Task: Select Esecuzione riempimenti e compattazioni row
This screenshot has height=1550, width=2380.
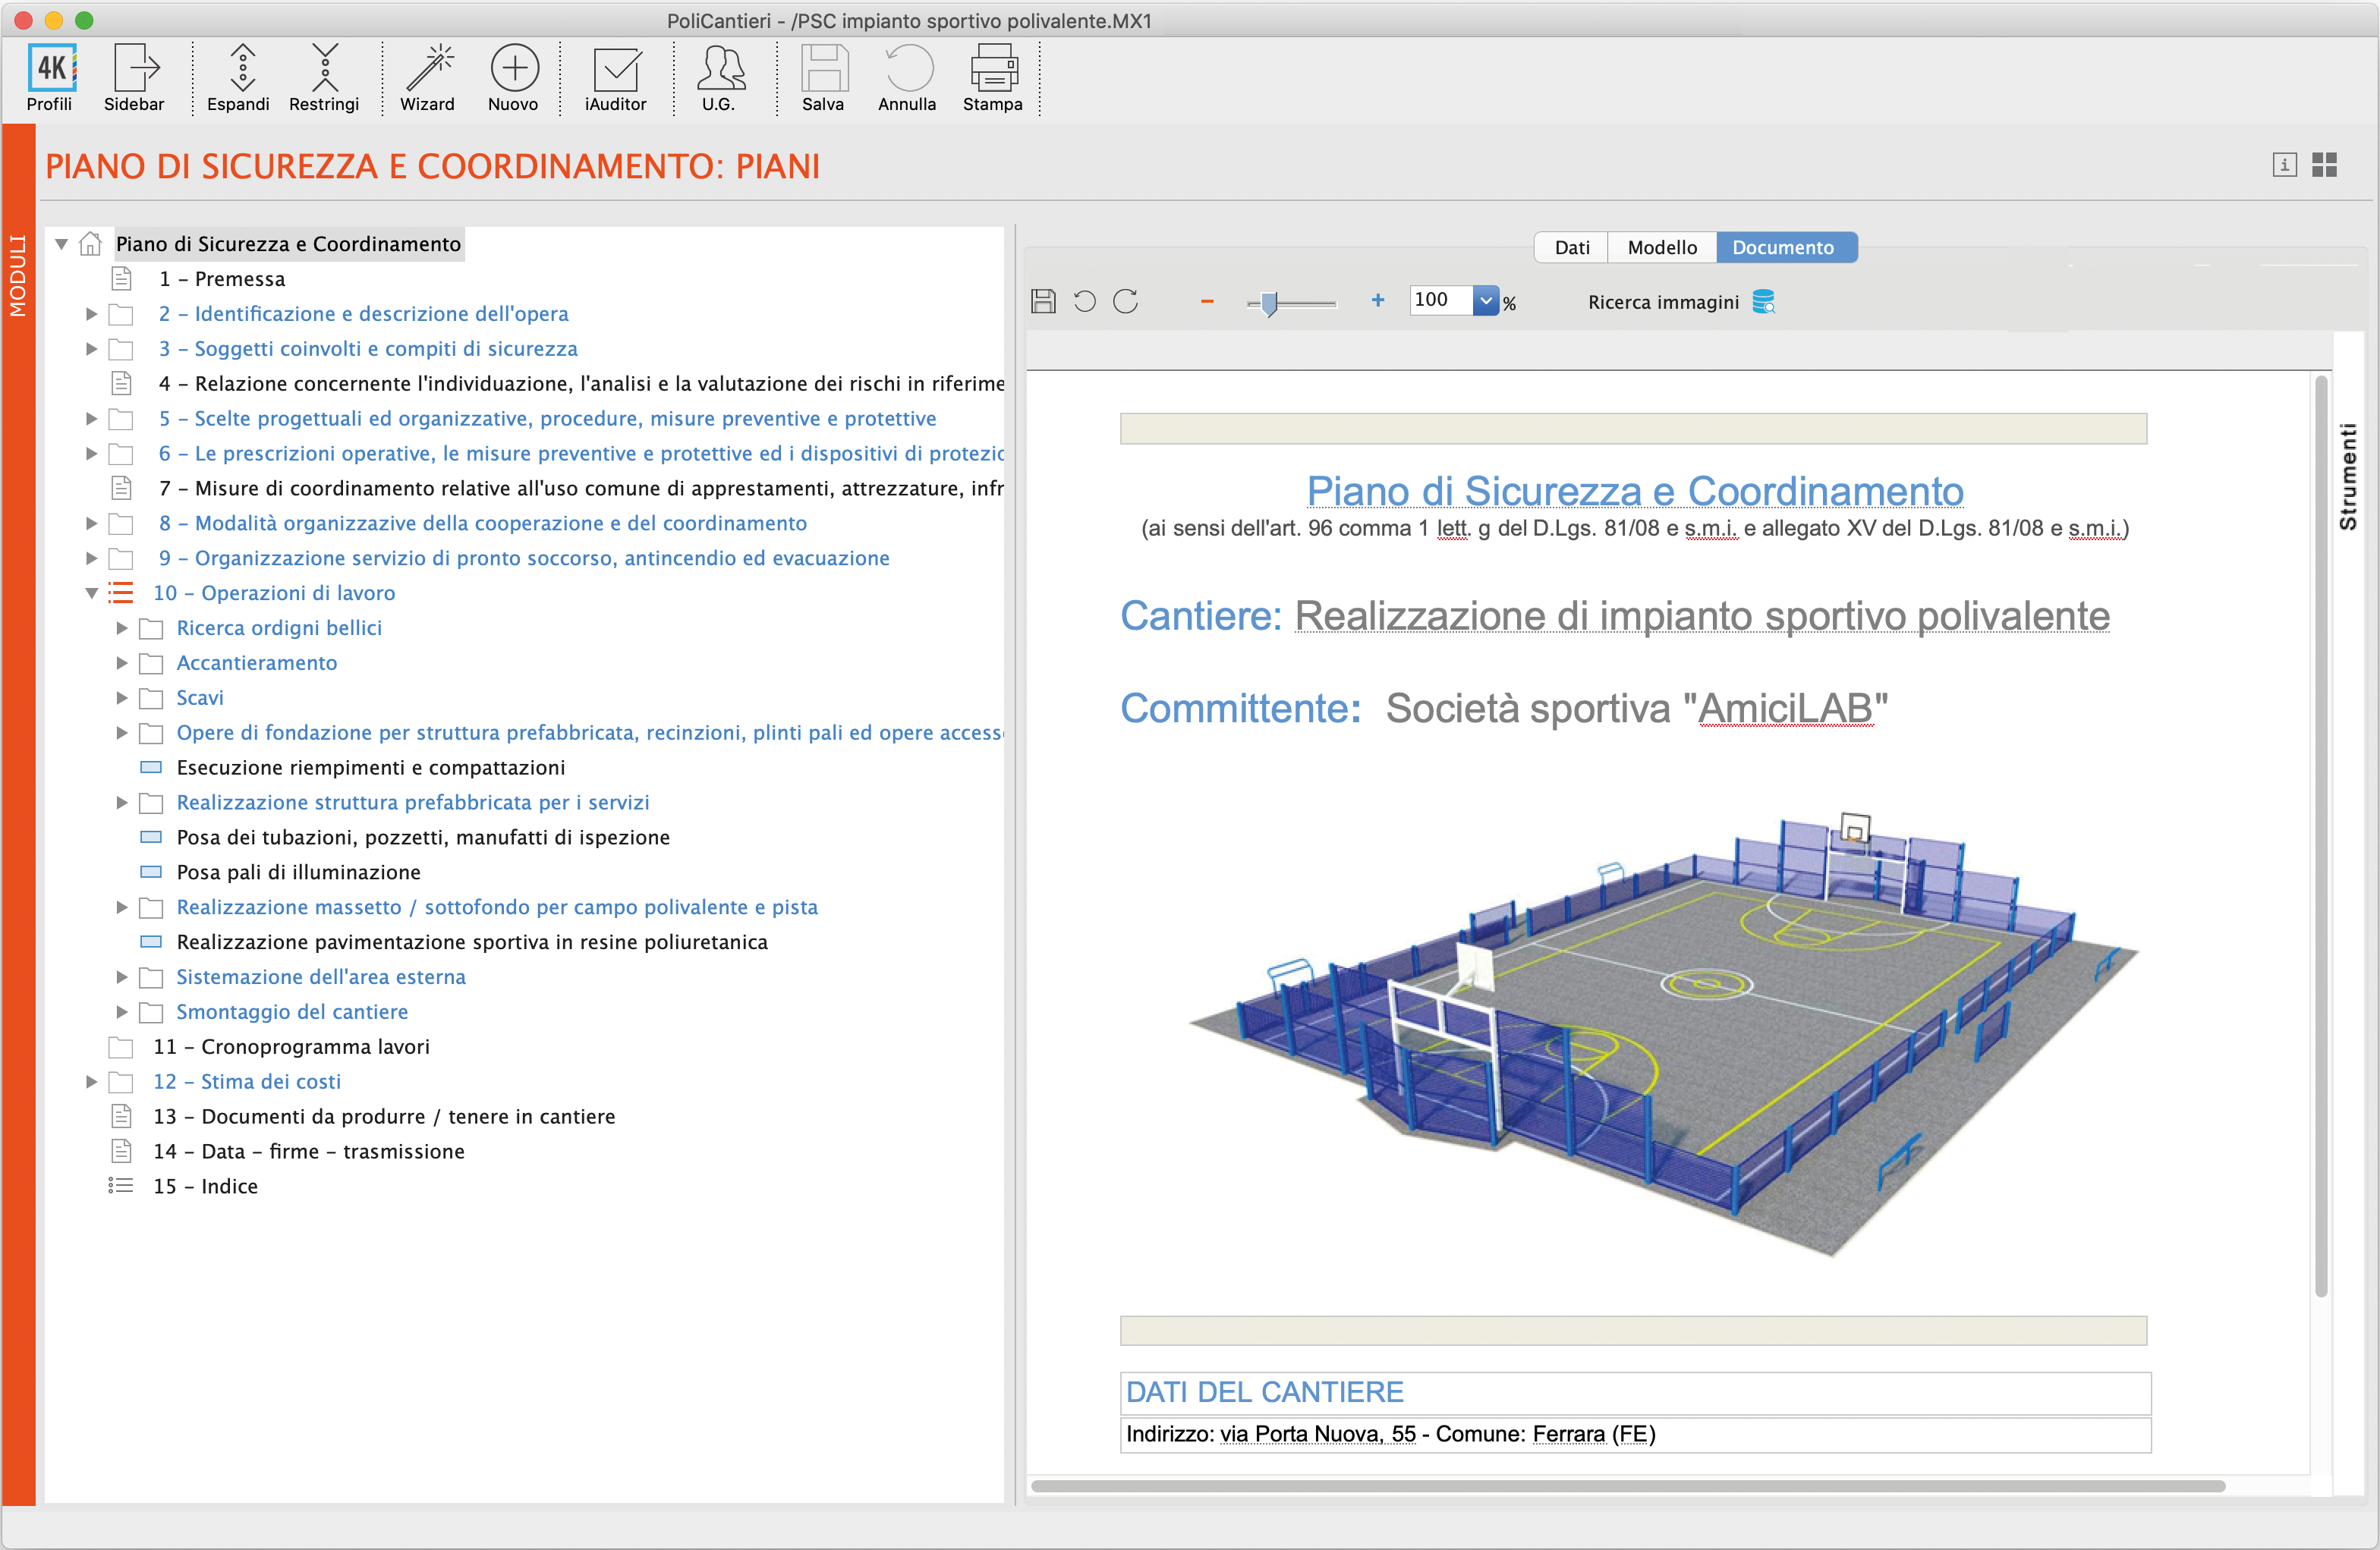Action: [x=371, y=768]
